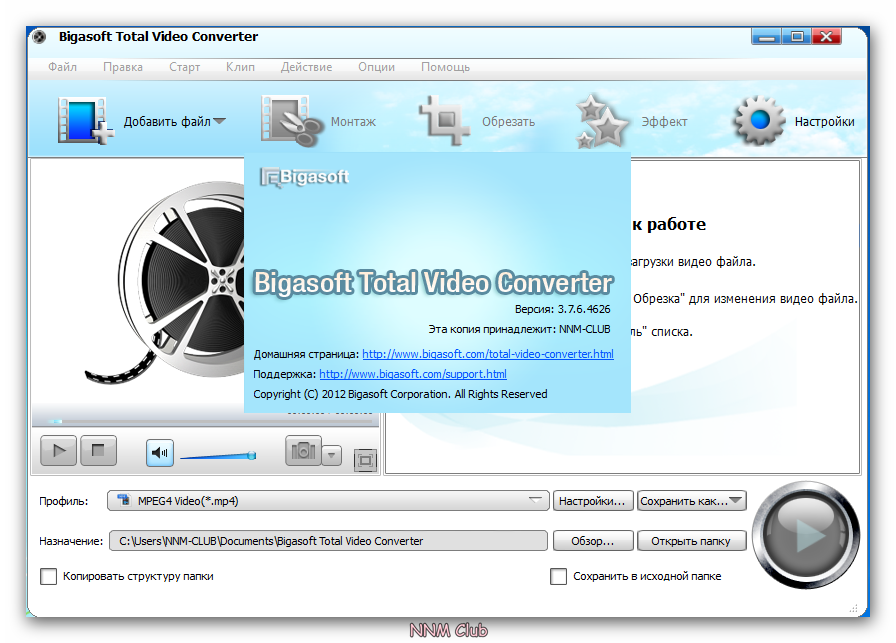
Task: Click the Эффект toolbar label
Action: (664, 122)
